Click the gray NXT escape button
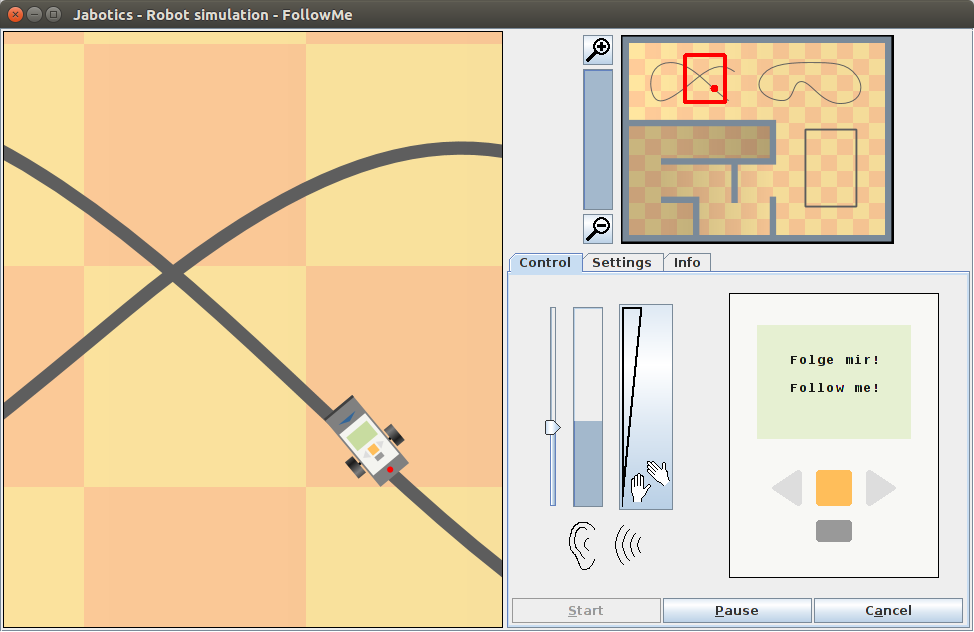The image size is (974, 632). tap(834, 531)
